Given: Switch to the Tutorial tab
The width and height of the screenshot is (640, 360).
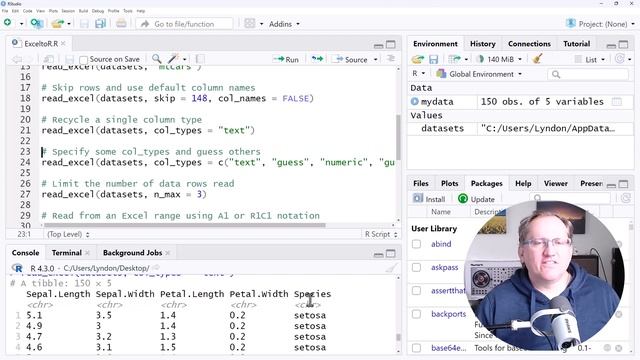Looking at the screenshot, I should (576, 43).
